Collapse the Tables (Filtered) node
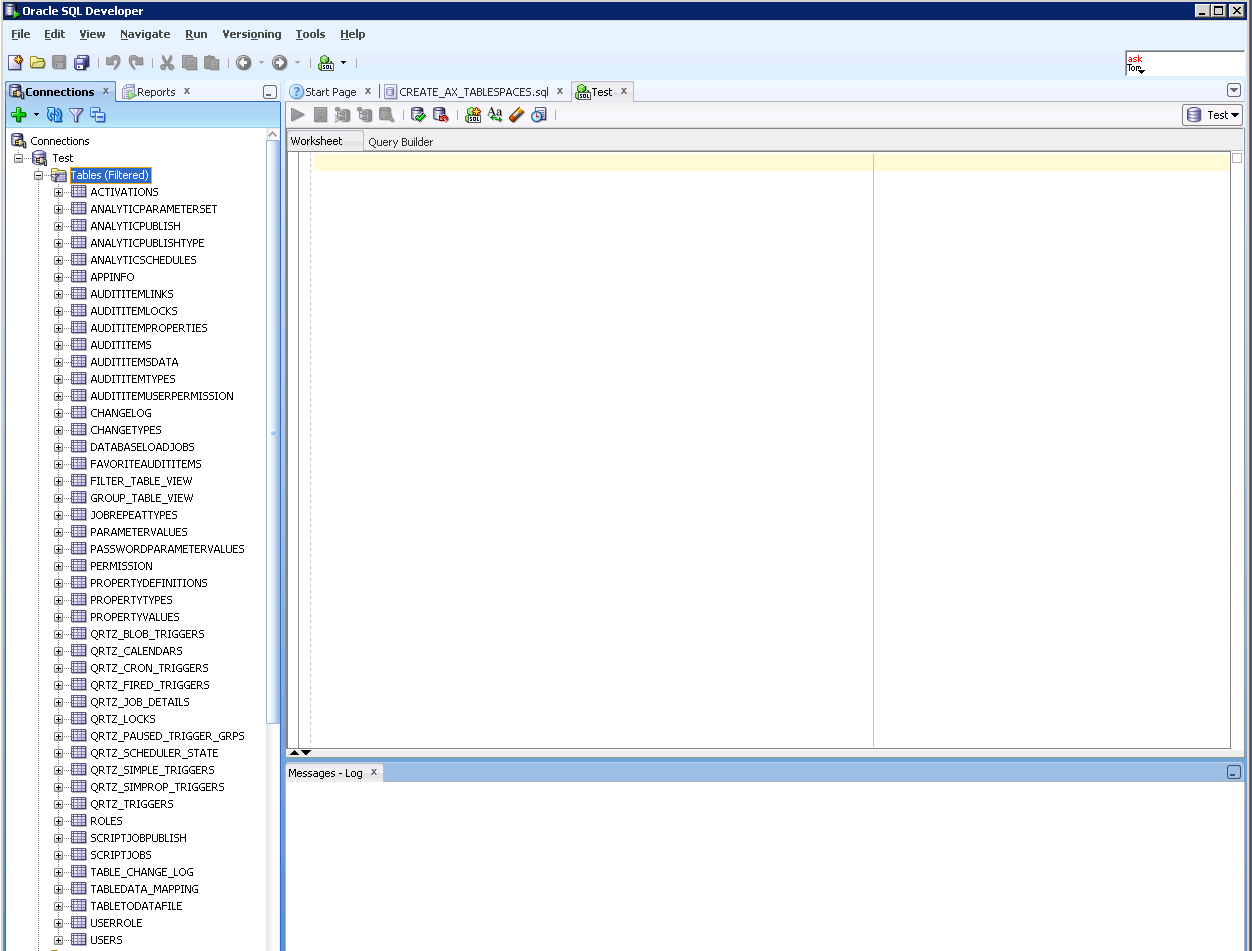1252x951 pixels. point(39,175)
